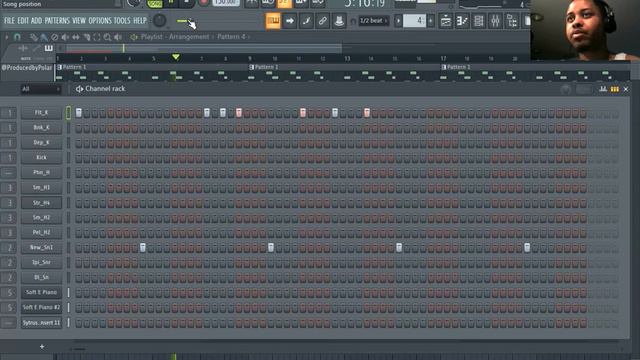Click the playhead marker on the timeline

coord(176,57)
